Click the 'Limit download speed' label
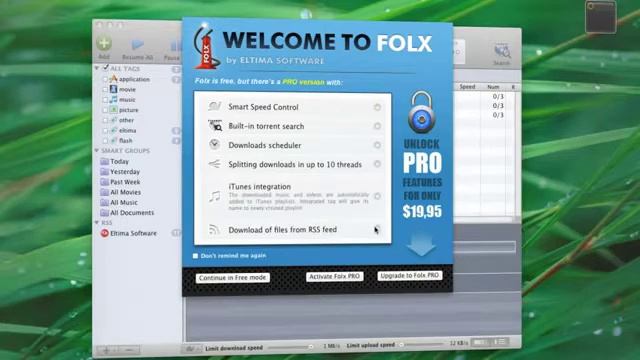This screenshot has width=640, height=360. click(234, 348)
